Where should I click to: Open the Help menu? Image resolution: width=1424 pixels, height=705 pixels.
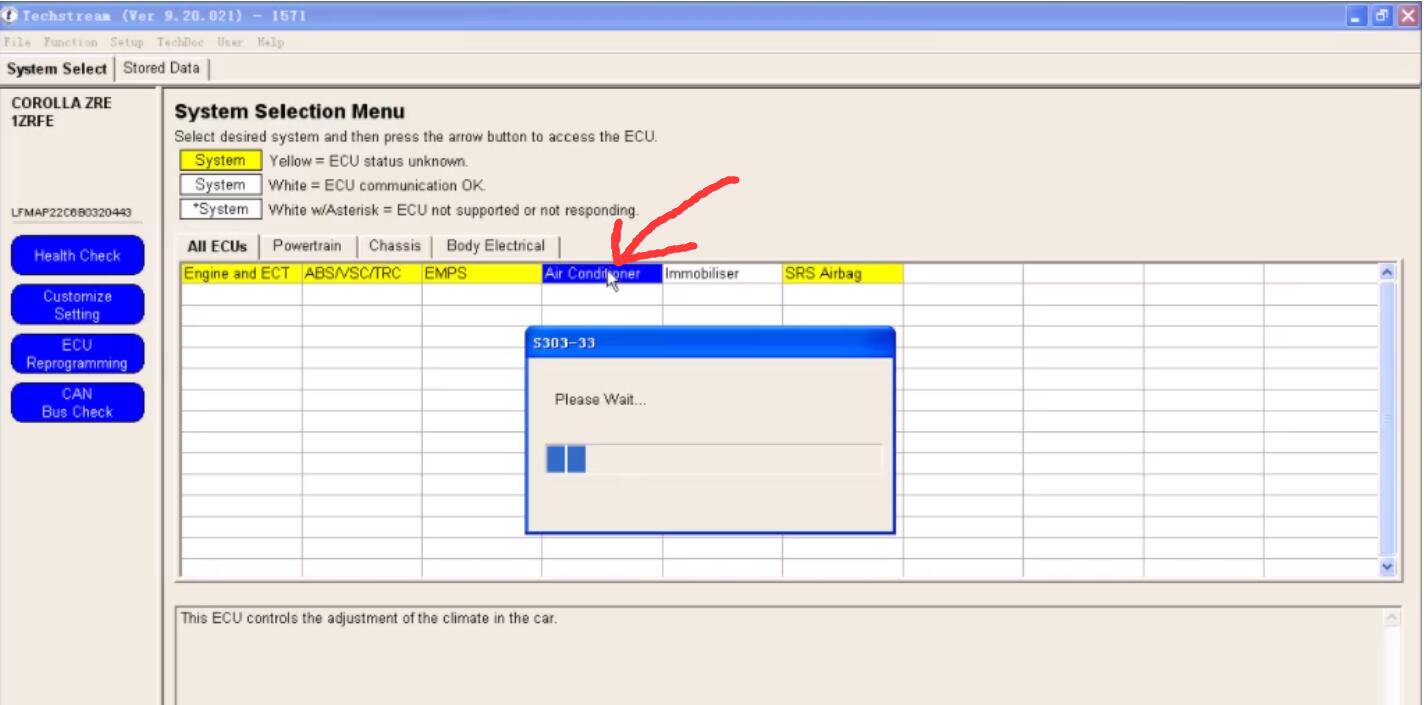click(x=271, y=42)
